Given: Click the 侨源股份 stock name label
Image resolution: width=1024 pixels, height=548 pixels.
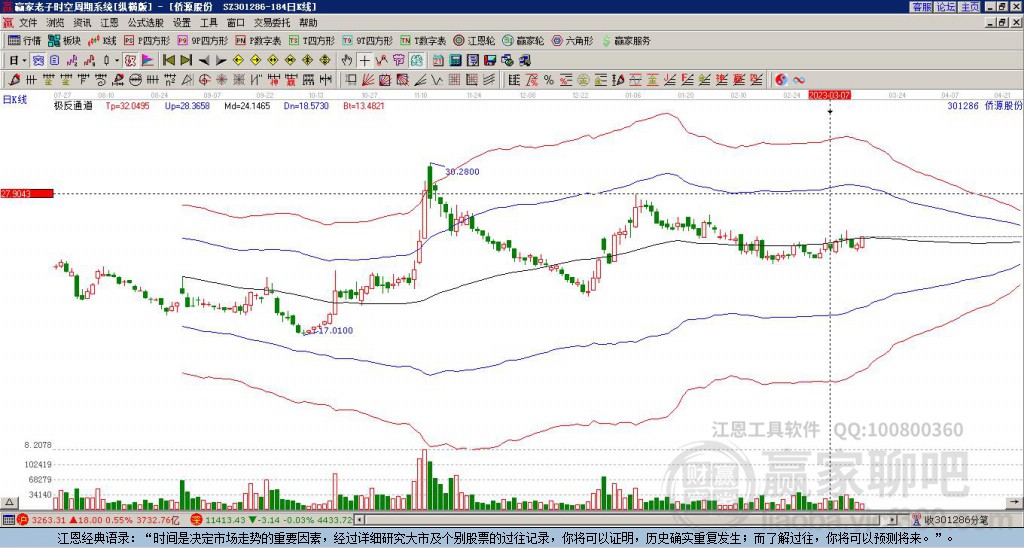Looking at the screenshot, I should [1003, 105].
